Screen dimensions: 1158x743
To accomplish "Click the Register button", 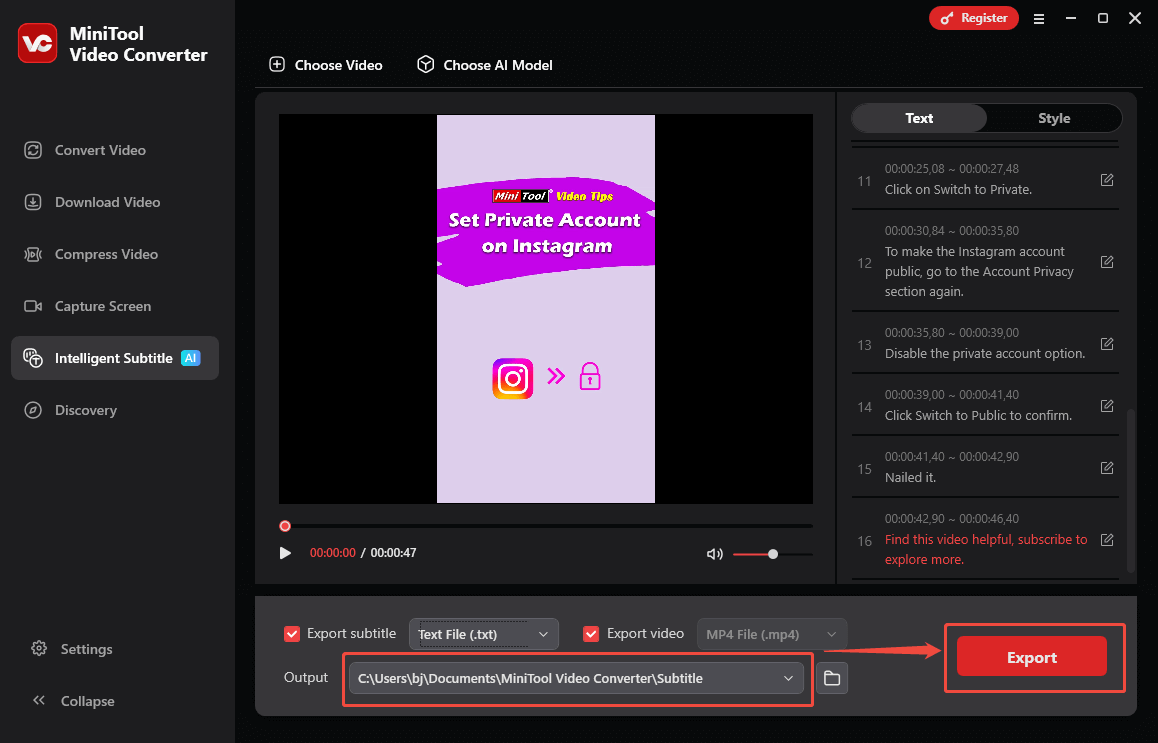I will point(973,18).
